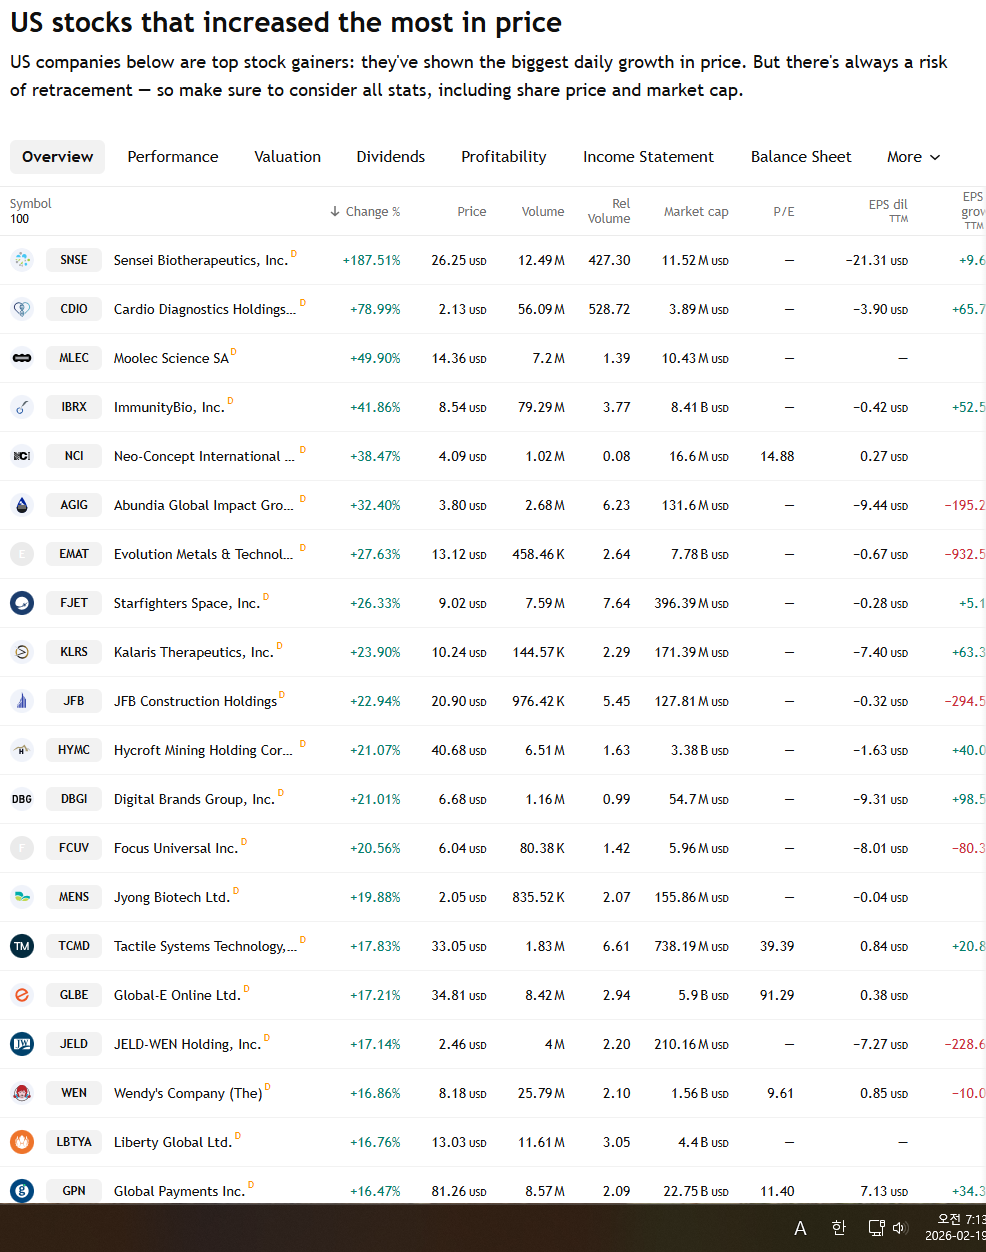Viewport: 986px width, 1252px height.
Task: Sort by the Volume column header
Action: click(x=543, y=212)
